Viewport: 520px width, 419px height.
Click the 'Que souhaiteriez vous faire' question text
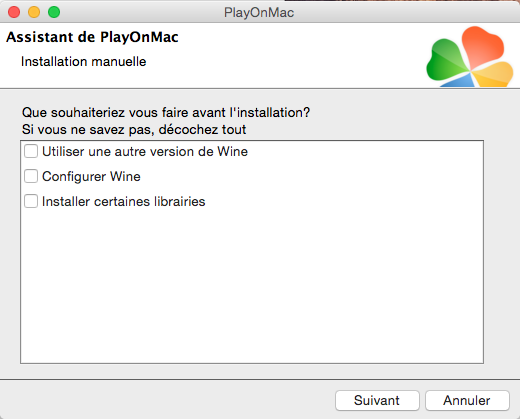(166, 113)
